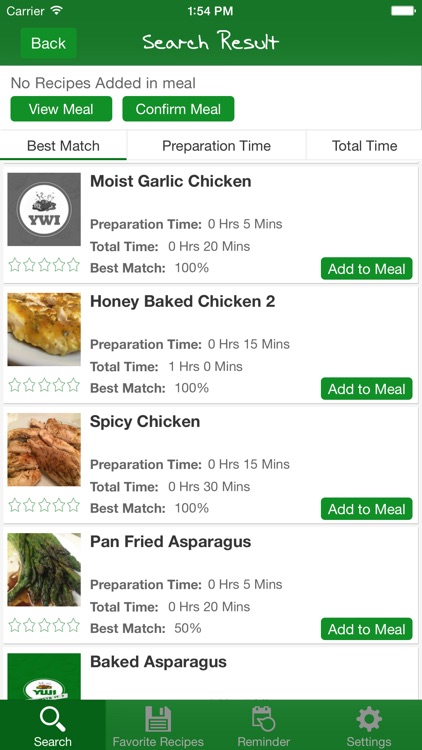422x750 pixels.
Task: Rate Spicy Chicken with first star
Action: tap(15, 505)
